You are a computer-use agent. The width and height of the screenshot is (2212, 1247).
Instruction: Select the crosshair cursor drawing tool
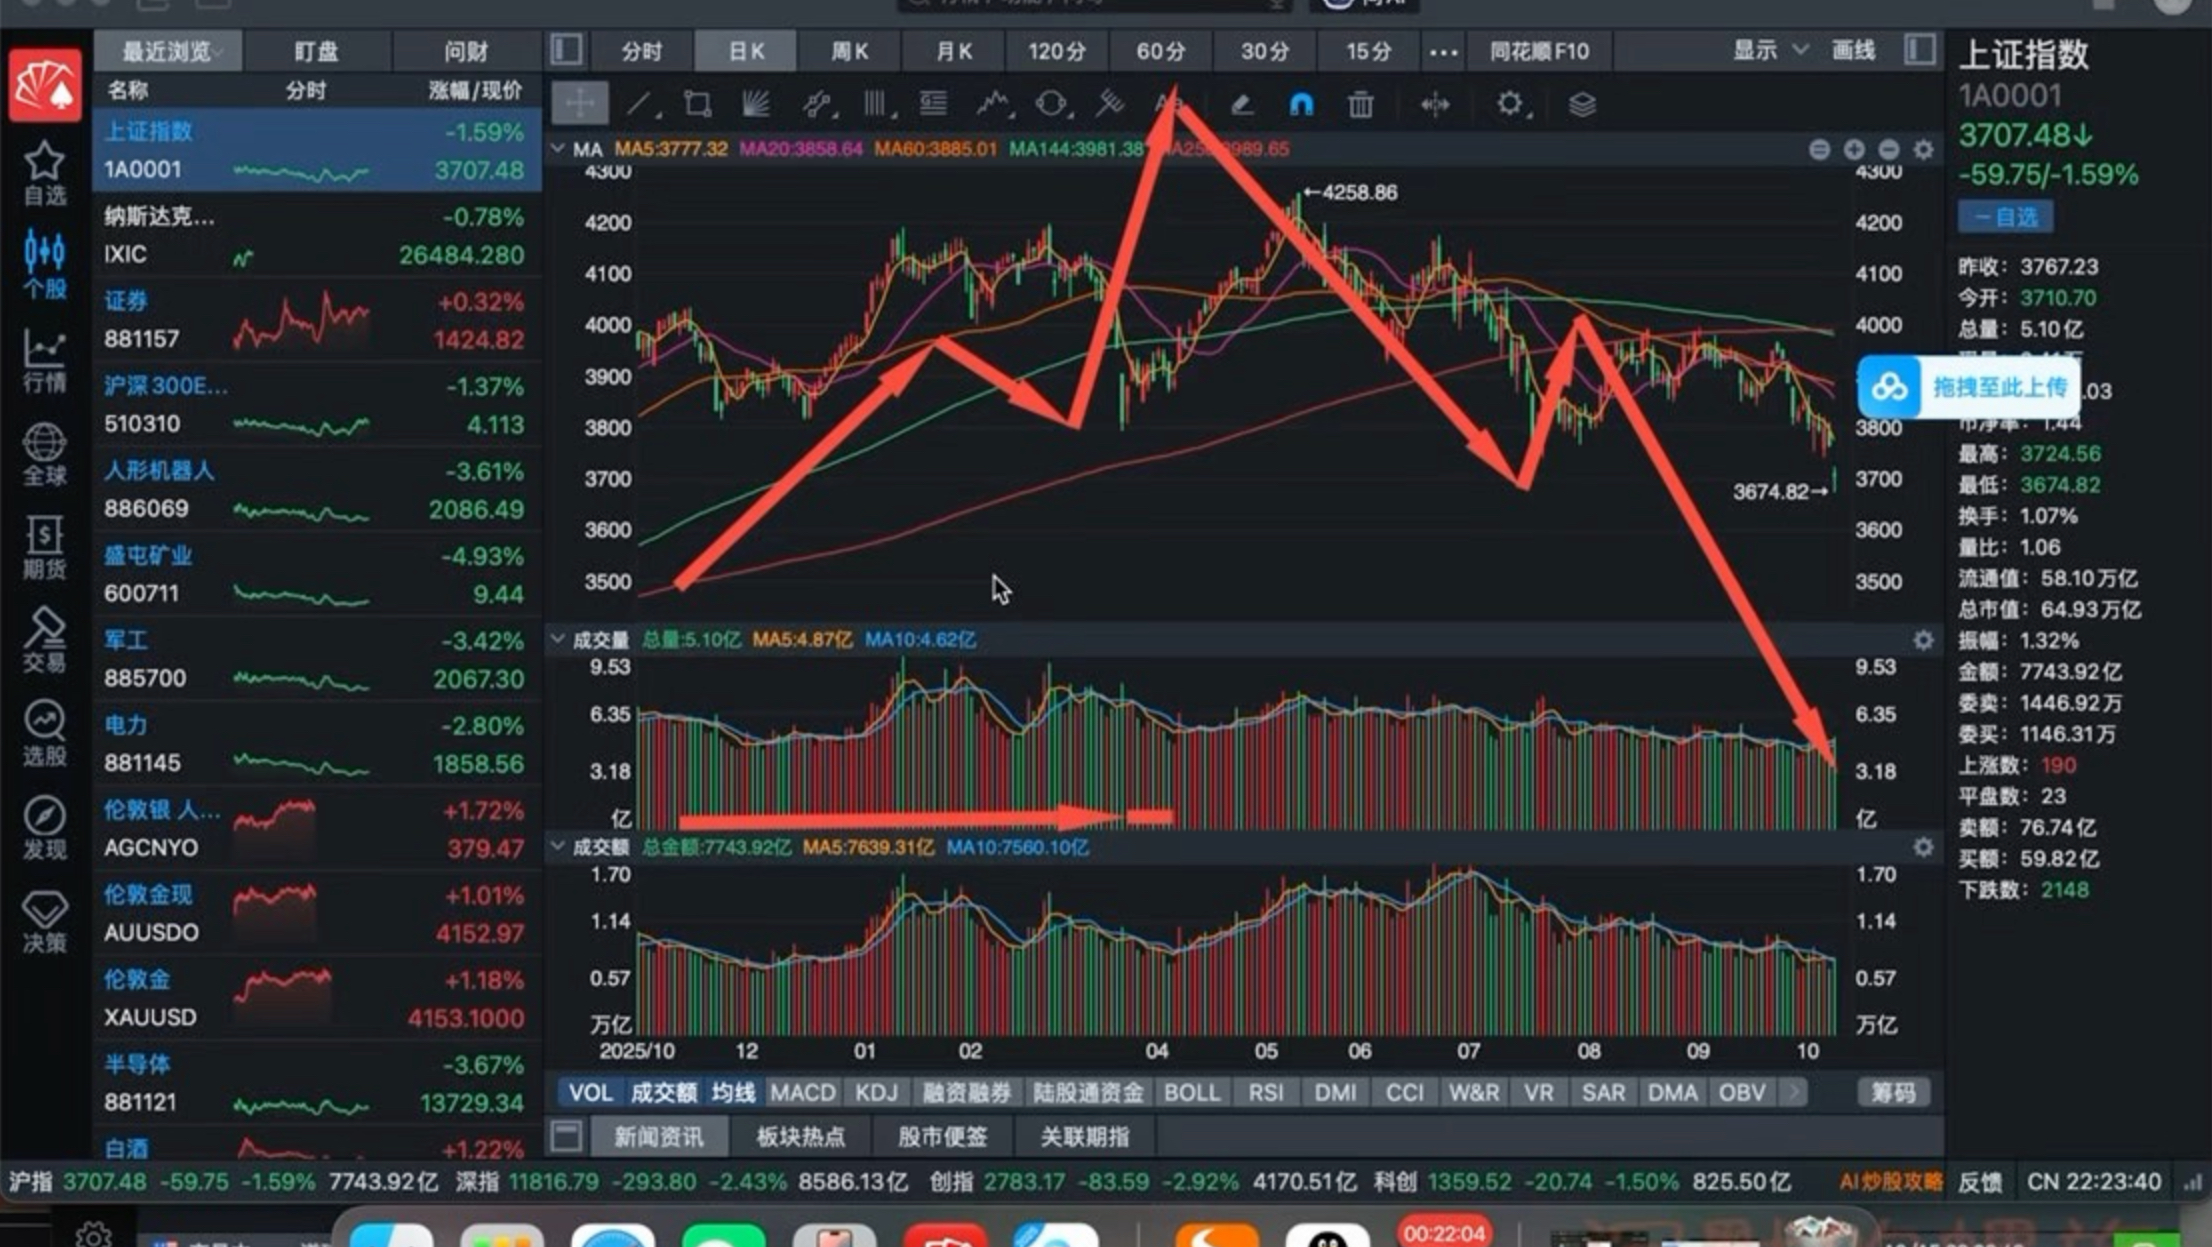pyautogui.click(x=580, y=104)
